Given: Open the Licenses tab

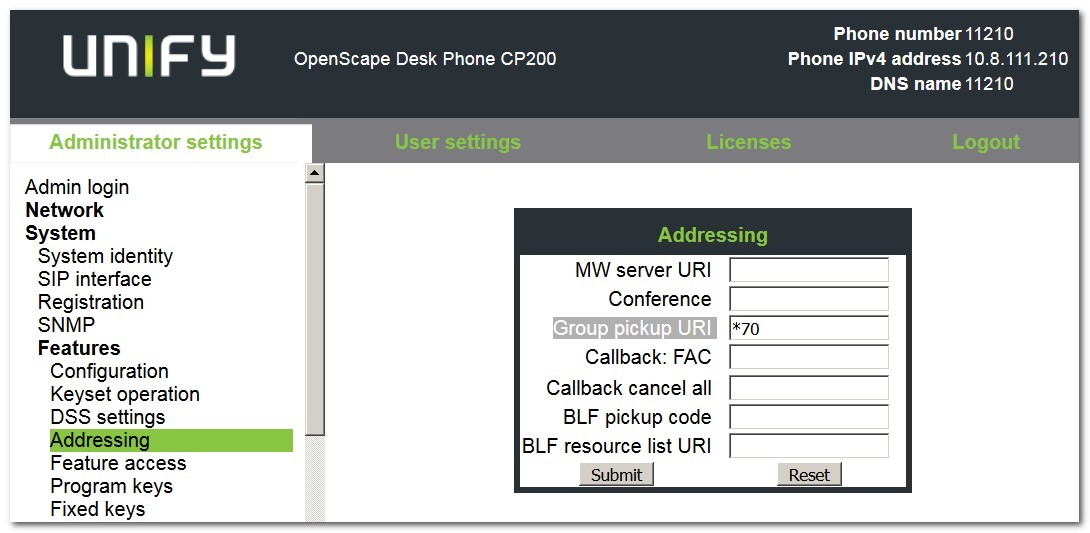Looking at the screenshot, I should [749, 142].
